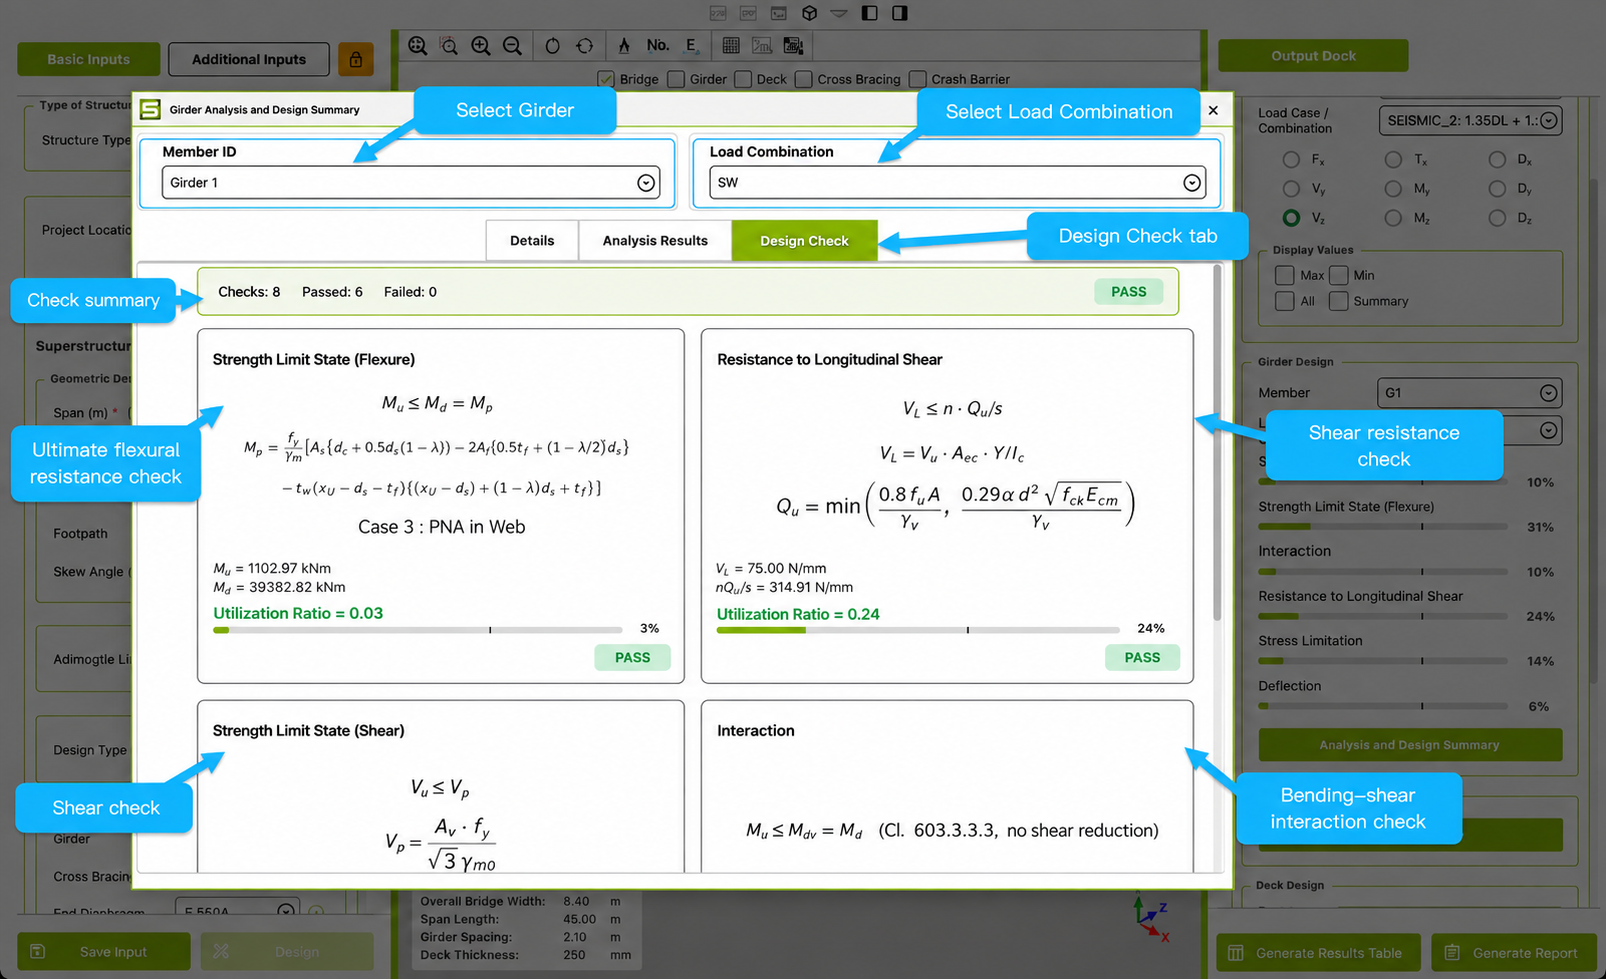Click the zoom out magnifier icon
The height and width of the screenshot is (979, 1606).
tap(512, 46)
